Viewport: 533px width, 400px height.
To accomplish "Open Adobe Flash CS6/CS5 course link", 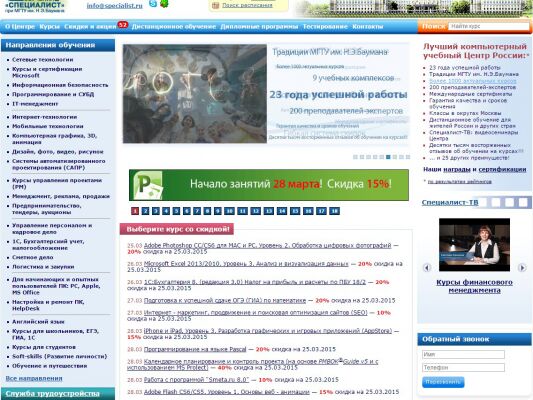I will 226,392.
